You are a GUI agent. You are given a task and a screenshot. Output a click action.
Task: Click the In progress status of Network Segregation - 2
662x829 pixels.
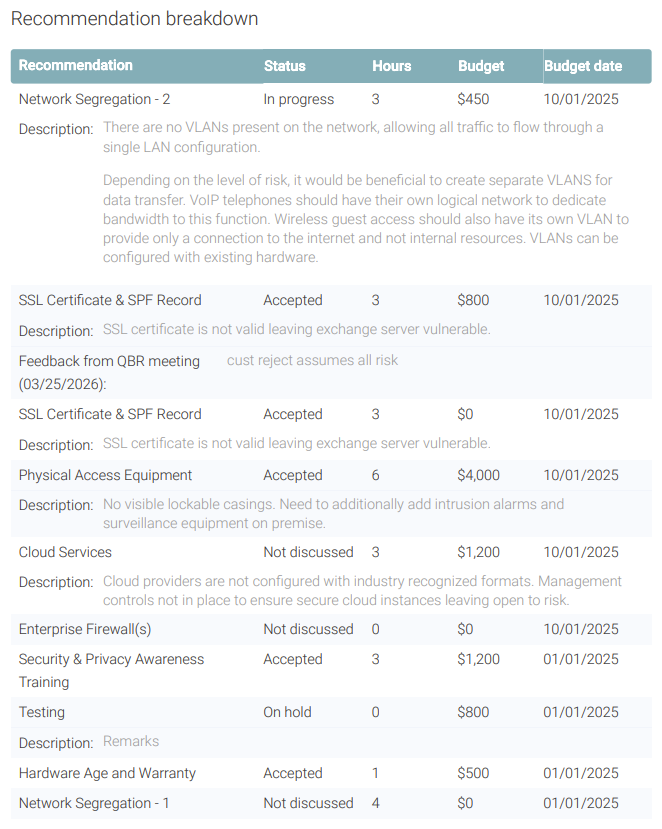tap(299, 99)
